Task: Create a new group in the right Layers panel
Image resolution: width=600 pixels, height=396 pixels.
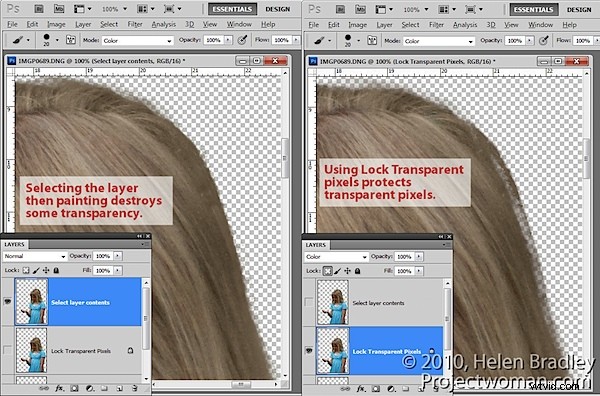Action: (x=405, y=389)
